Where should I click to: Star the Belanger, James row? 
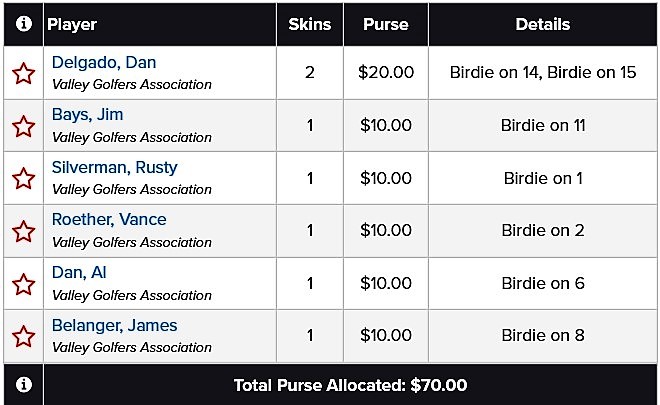tap(24, 336)
